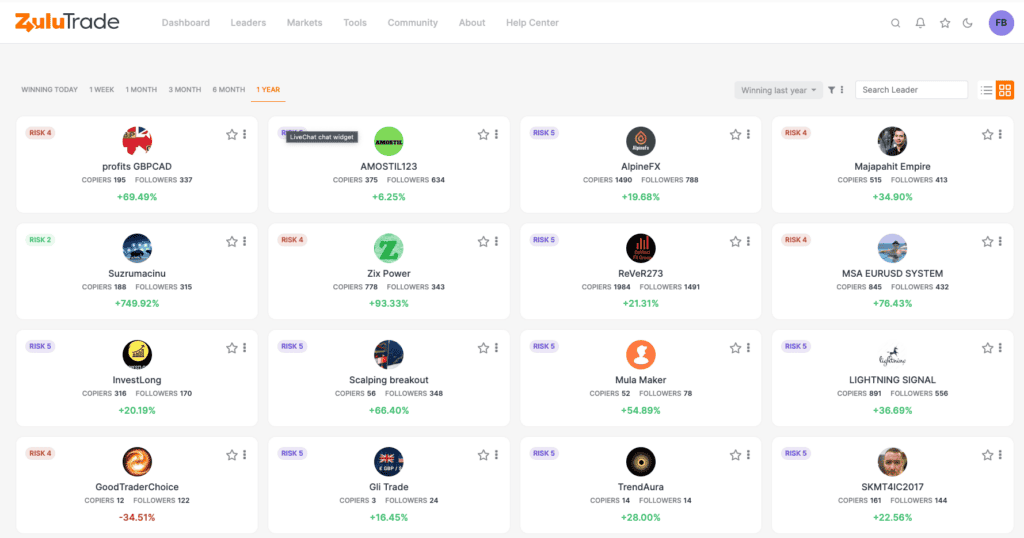Open the Leaders menu item
1024x538 pixels.
point(248,23)
